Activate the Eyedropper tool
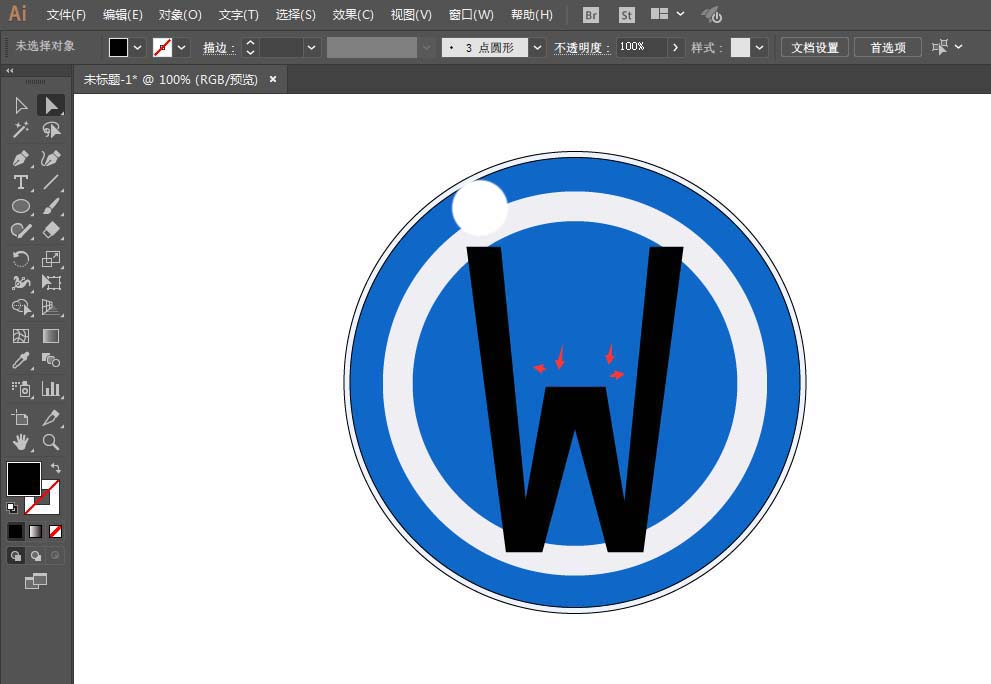Viewport: 991px width, 684px height. click(x=20, y=360)
